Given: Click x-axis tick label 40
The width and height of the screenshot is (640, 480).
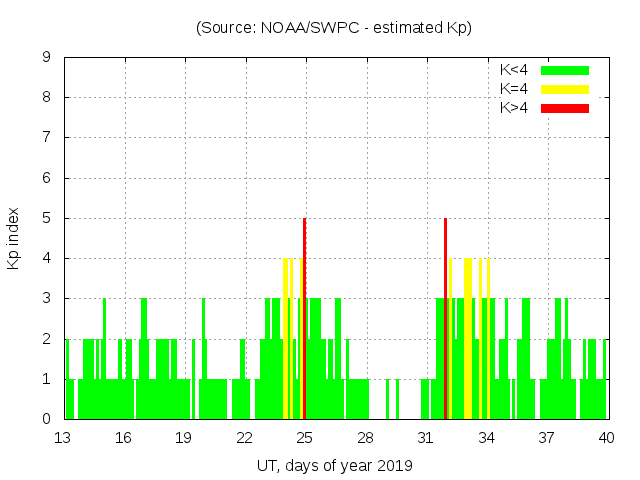Looking at the screenshot, I should 606,438.
